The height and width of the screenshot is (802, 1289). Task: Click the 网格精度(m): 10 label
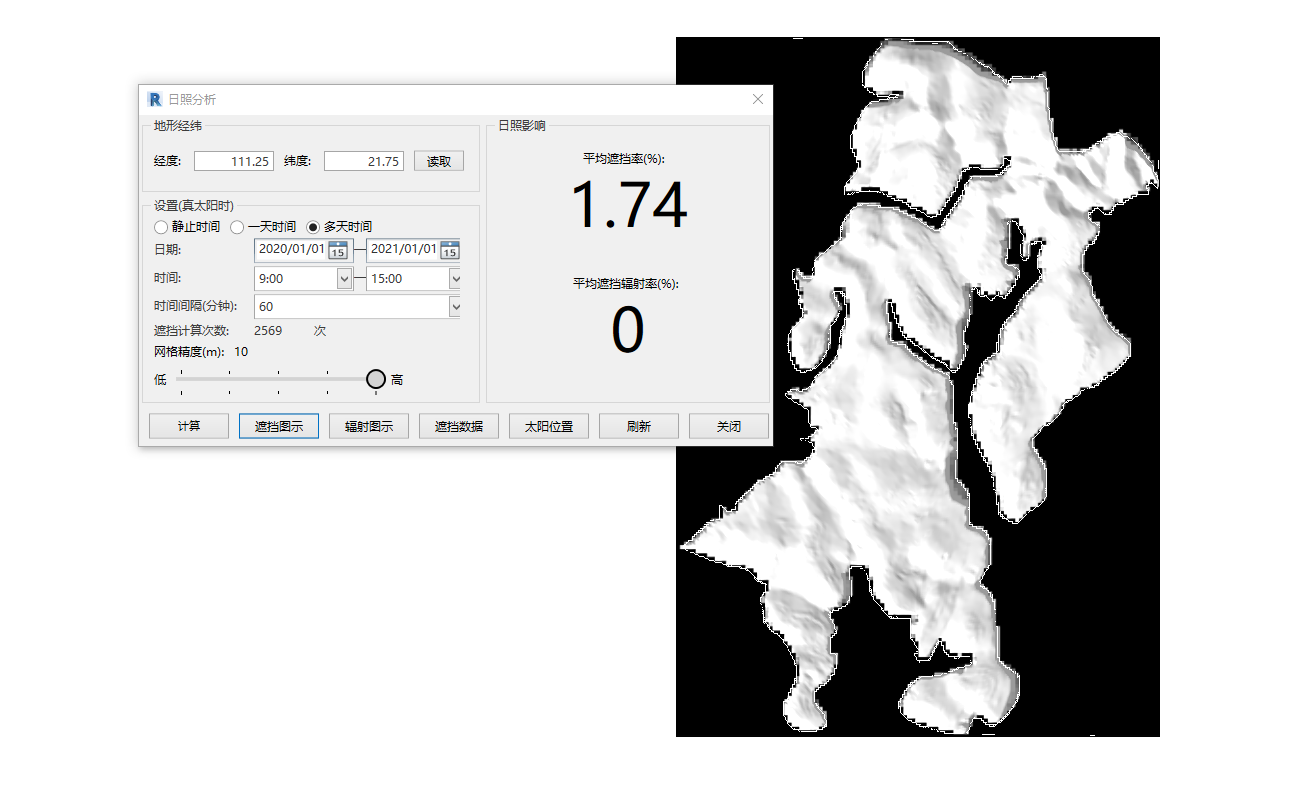point(201,352)
